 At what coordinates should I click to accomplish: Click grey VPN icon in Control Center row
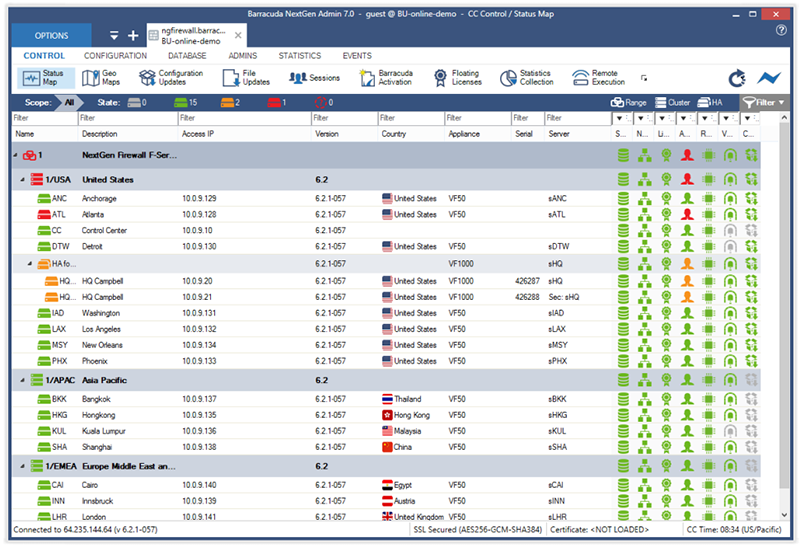[730, 230]
